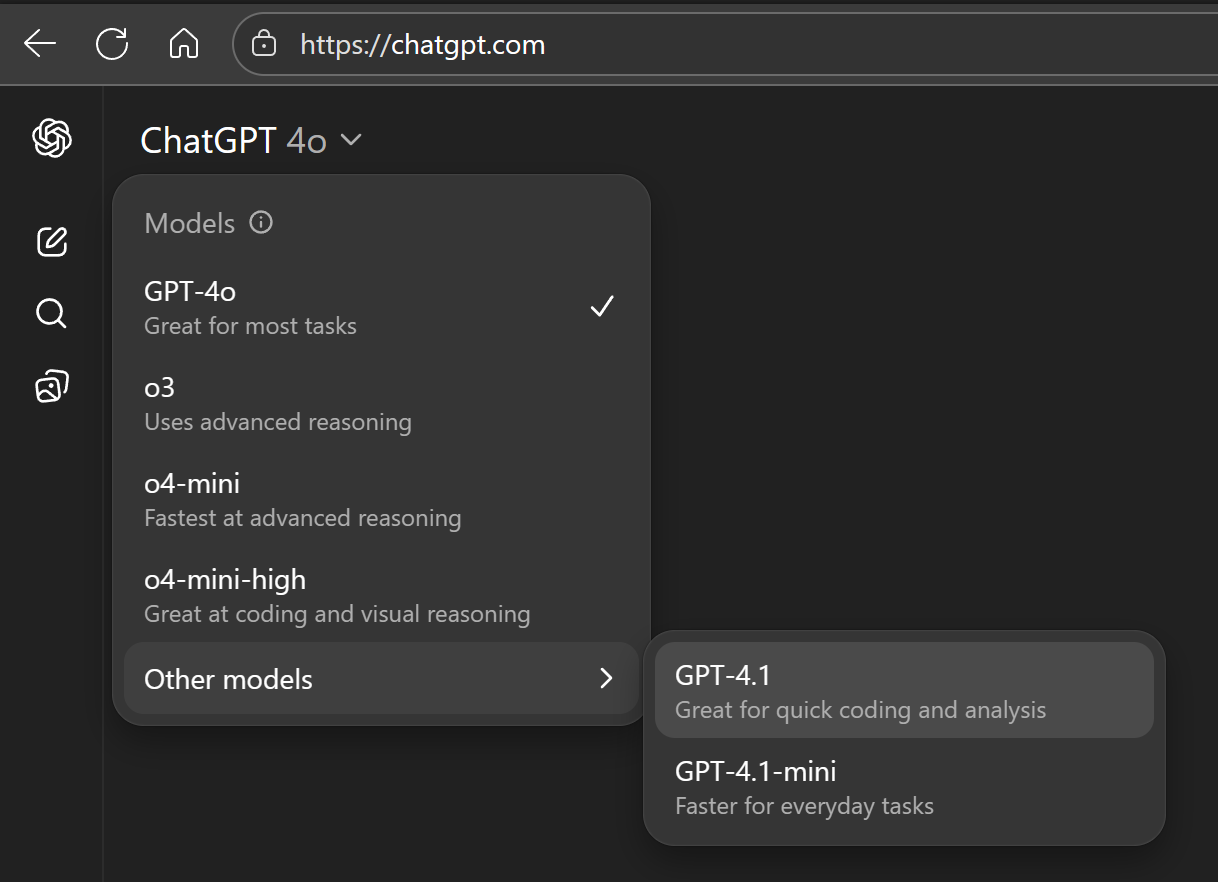
Task: Click "Great at coding and visual reasoning"
Action: point(337,614)
